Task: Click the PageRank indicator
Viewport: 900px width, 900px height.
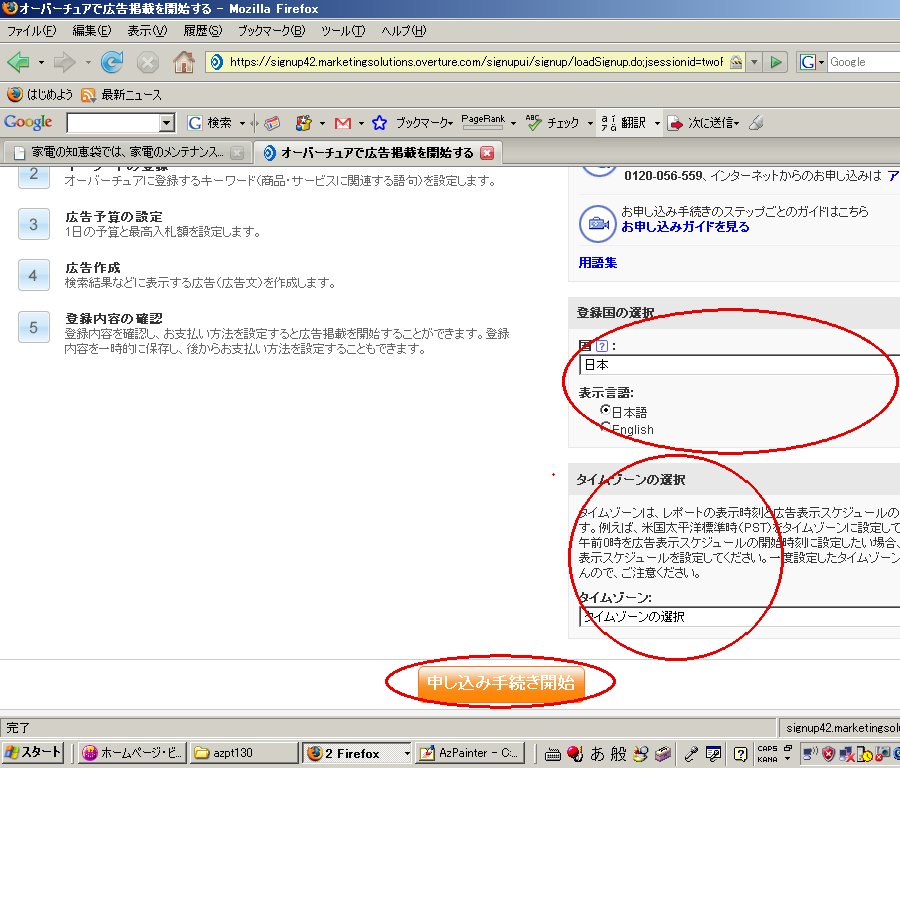Action: click(x=483, y=121)
